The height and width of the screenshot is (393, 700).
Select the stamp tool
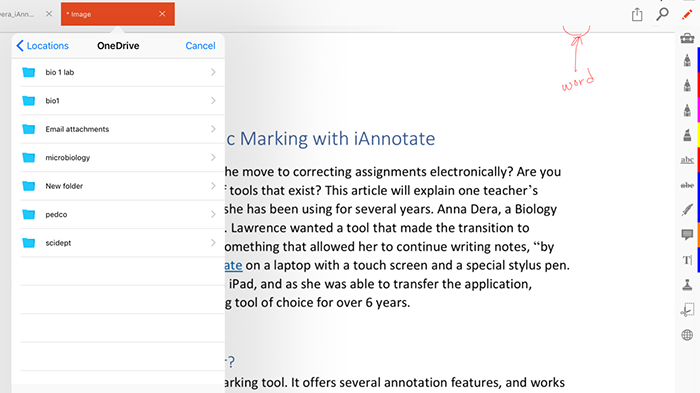click(687, 284)
